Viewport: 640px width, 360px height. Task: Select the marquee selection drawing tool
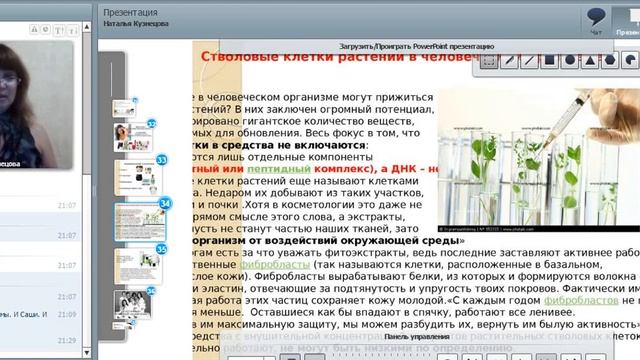(489, 60)
